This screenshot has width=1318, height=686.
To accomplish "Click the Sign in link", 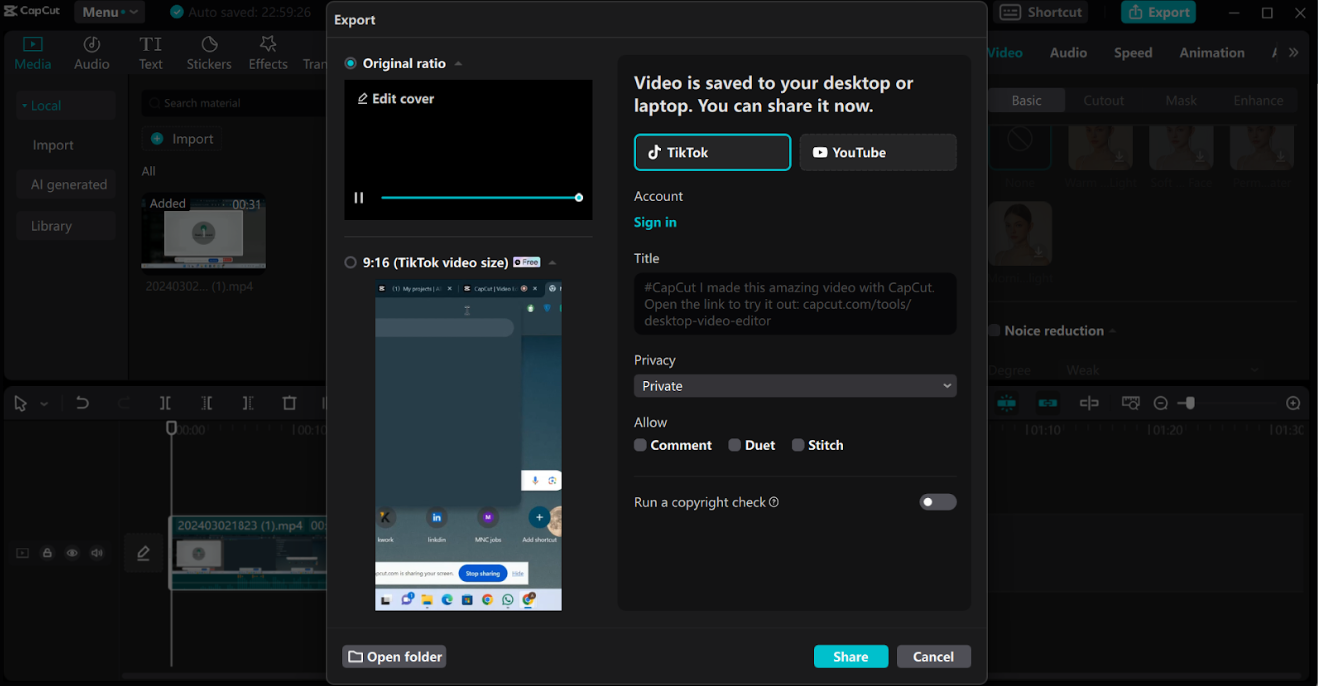I will click(655, 222).
